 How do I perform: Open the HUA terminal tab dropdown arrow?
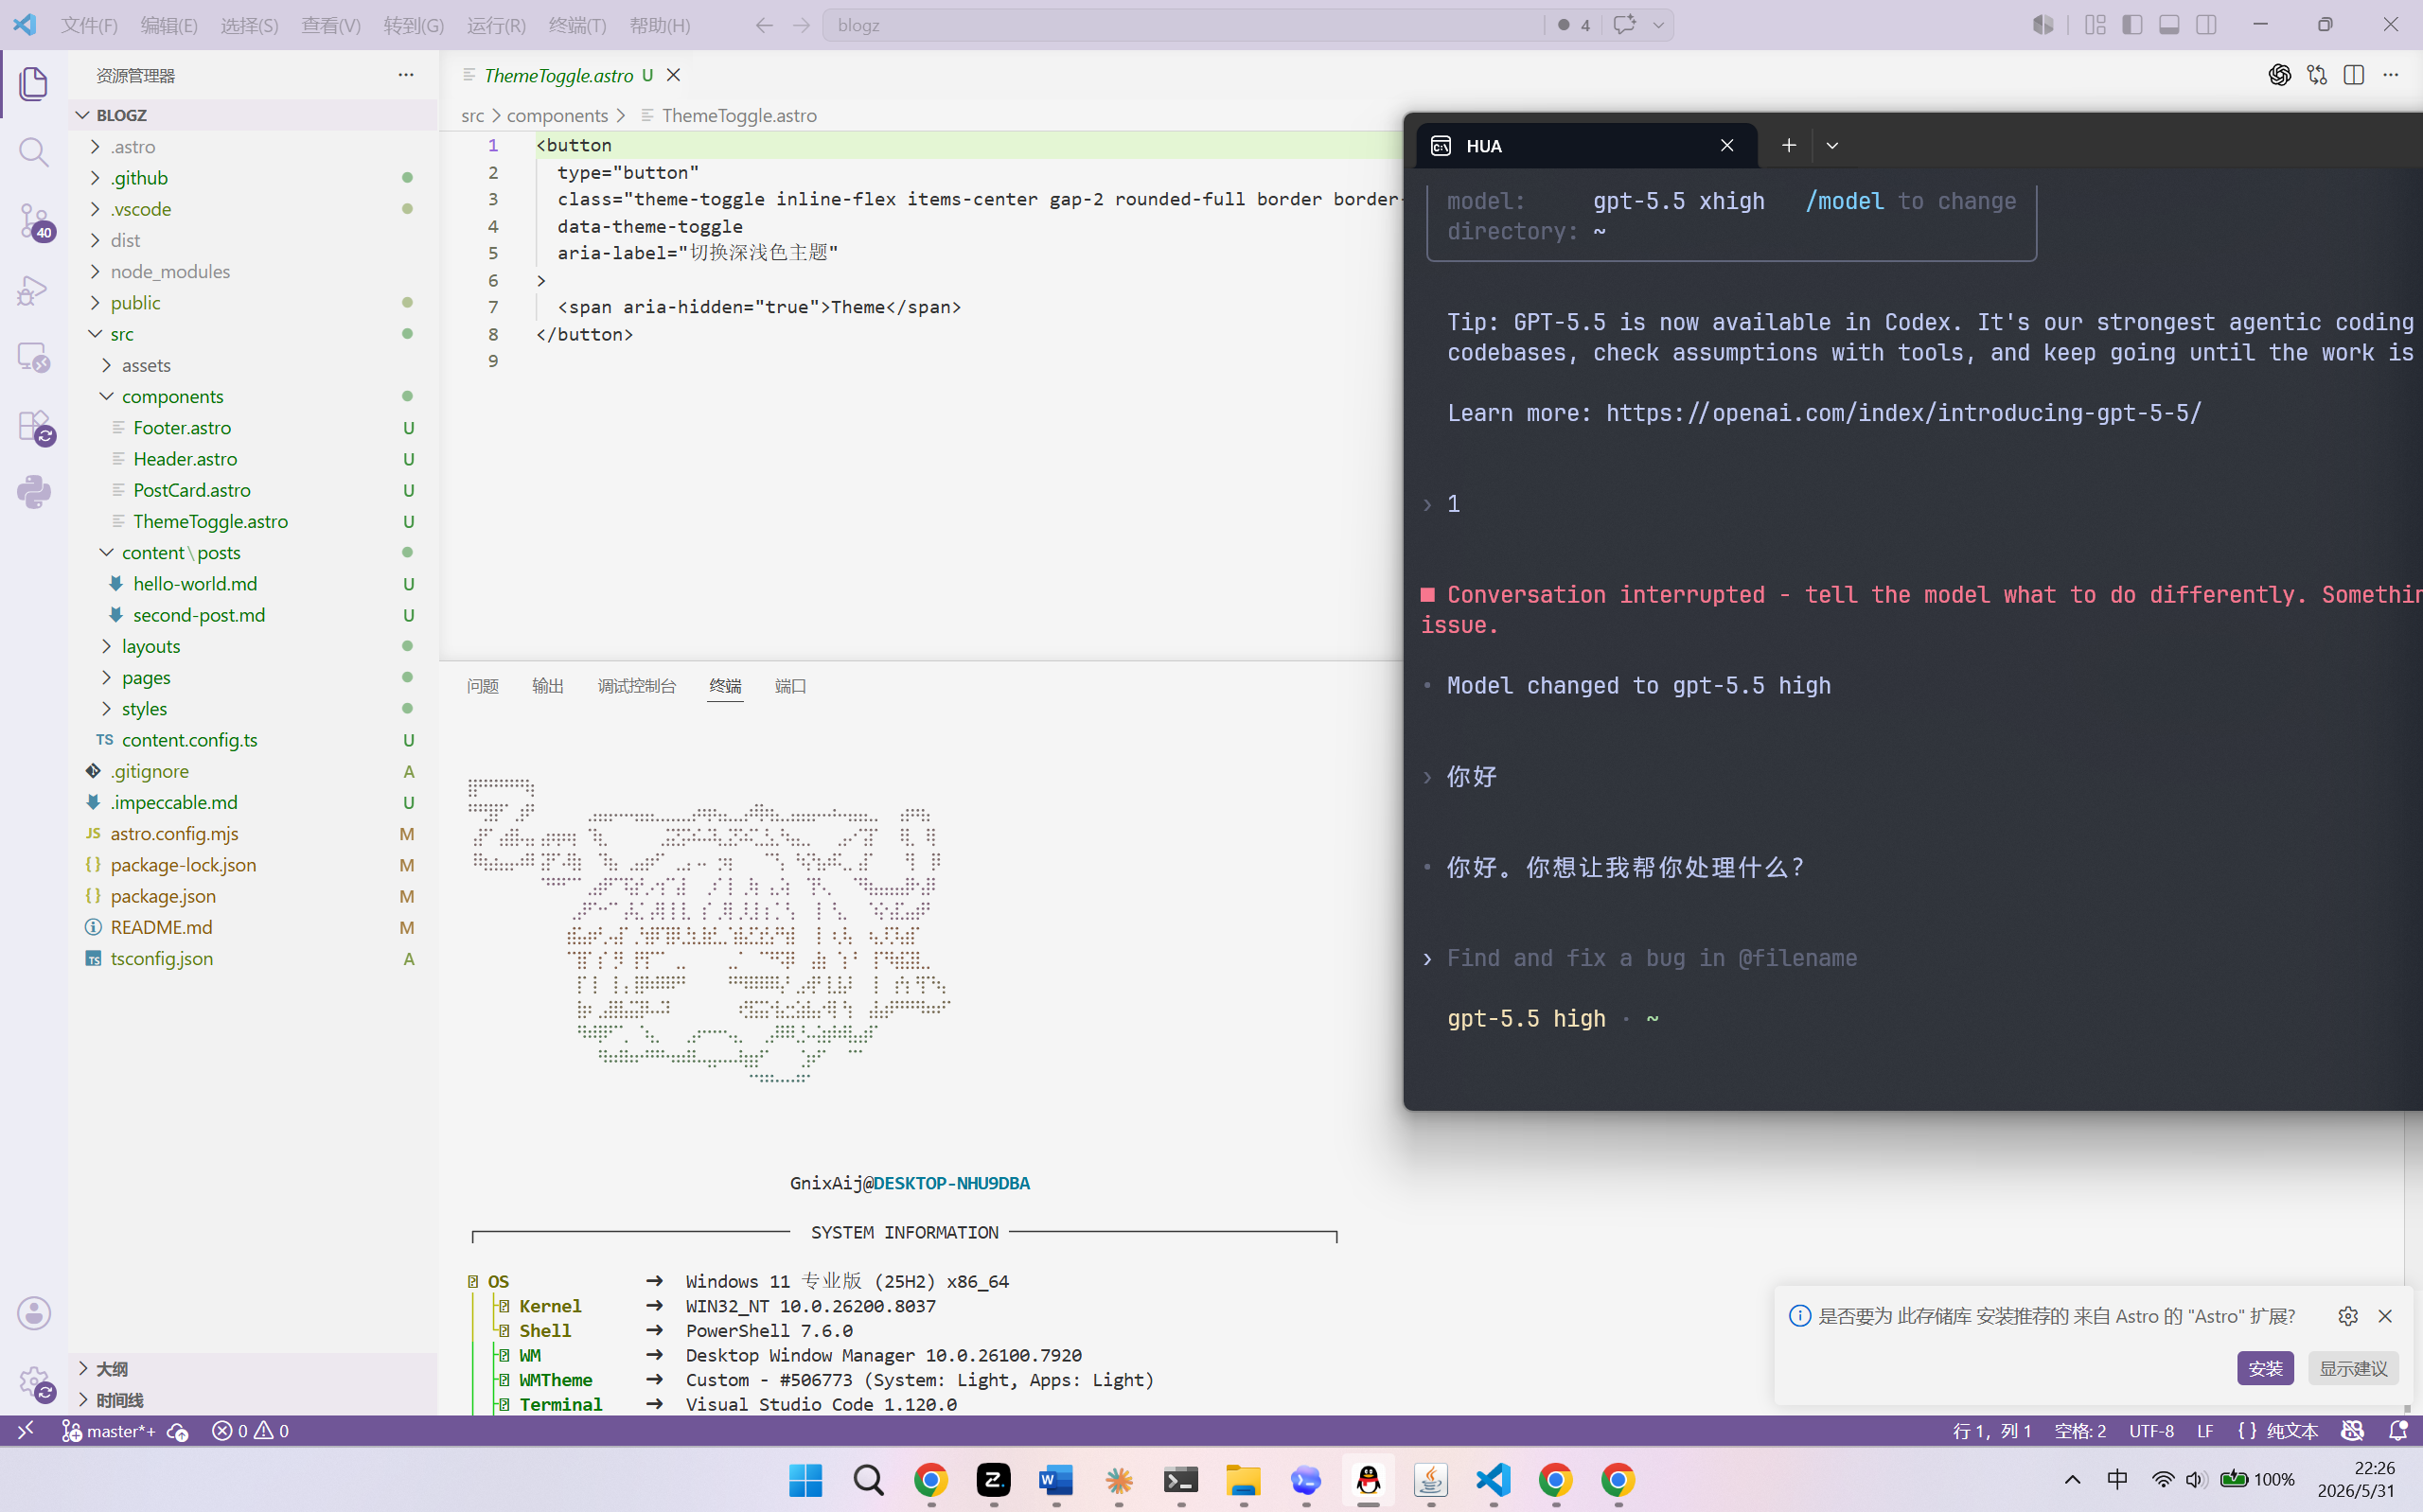[x=1832, y=146]
